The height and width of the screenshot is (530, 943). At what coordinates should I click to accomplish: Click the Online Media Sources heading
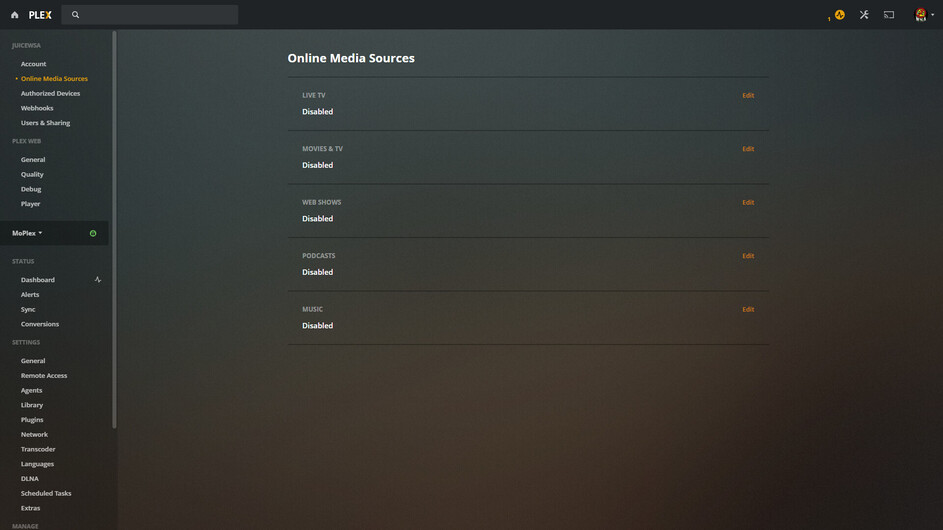(351, 58)
